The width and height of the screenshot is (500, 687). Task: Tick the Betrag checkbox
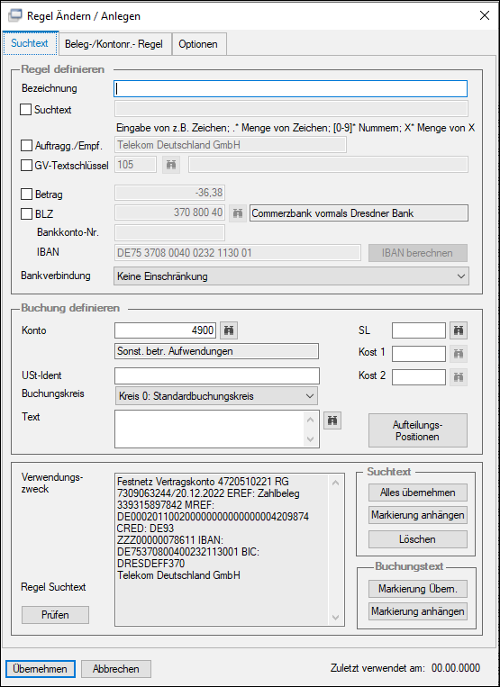tap(26, 194)
